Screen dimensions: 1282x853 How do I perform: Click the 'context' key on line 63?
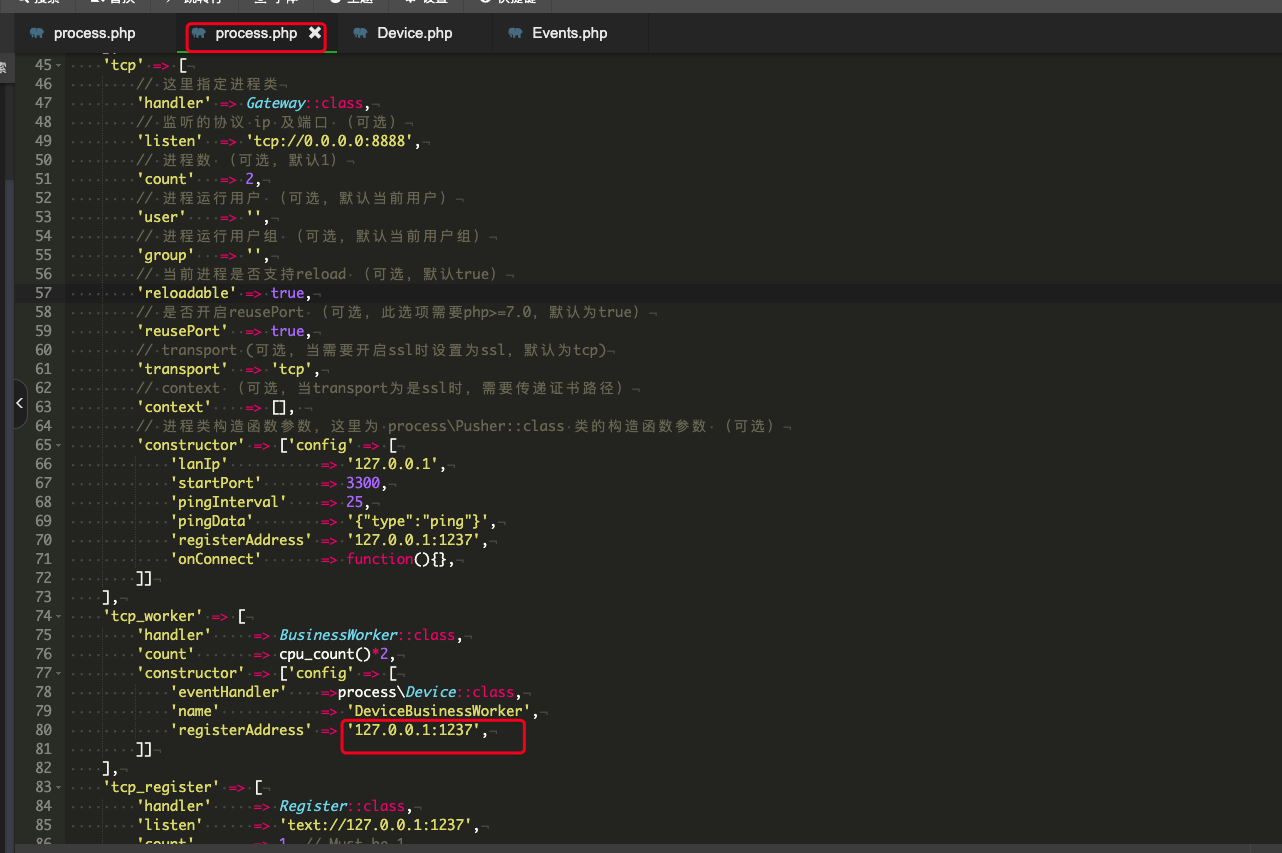(174, 407)
